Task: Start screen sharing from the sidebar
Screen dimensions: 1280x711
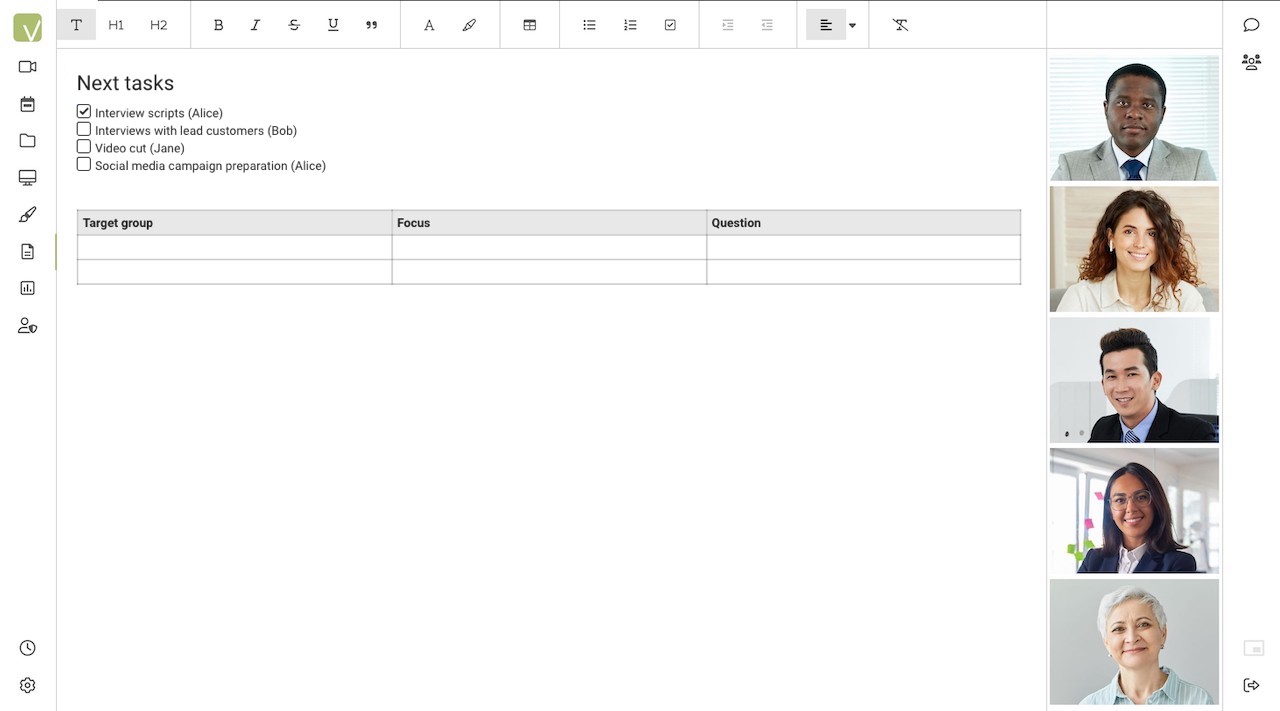Action: click(27, 177)
